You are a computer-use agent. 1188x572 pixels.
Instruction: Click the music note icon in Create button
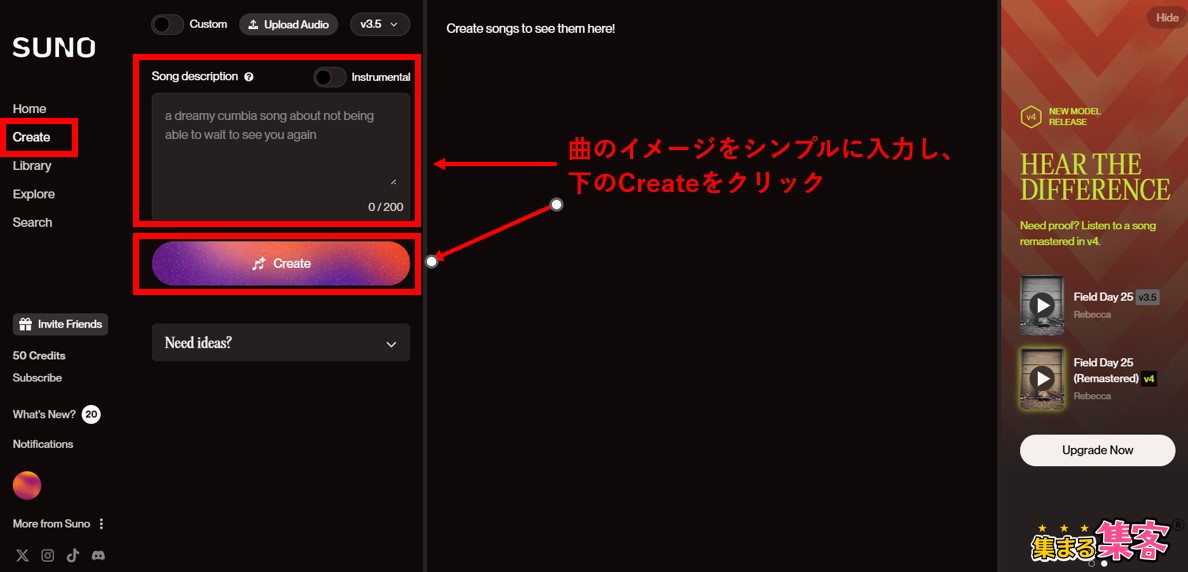(x=259, y=264)
